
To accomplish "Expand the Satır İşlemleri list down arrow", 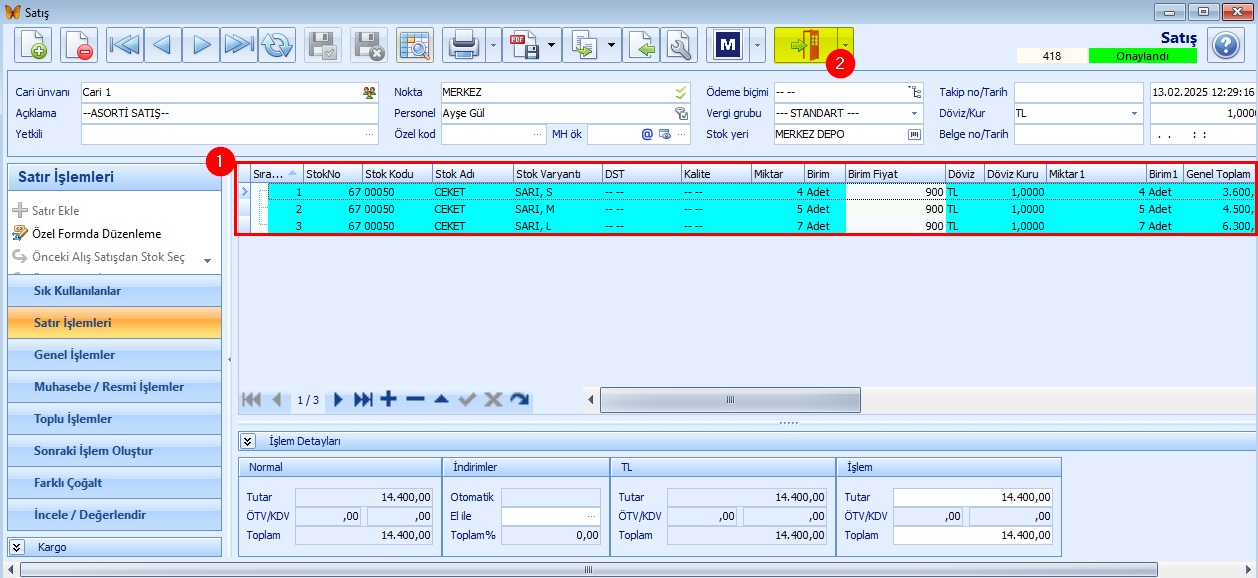I will 207,260.
